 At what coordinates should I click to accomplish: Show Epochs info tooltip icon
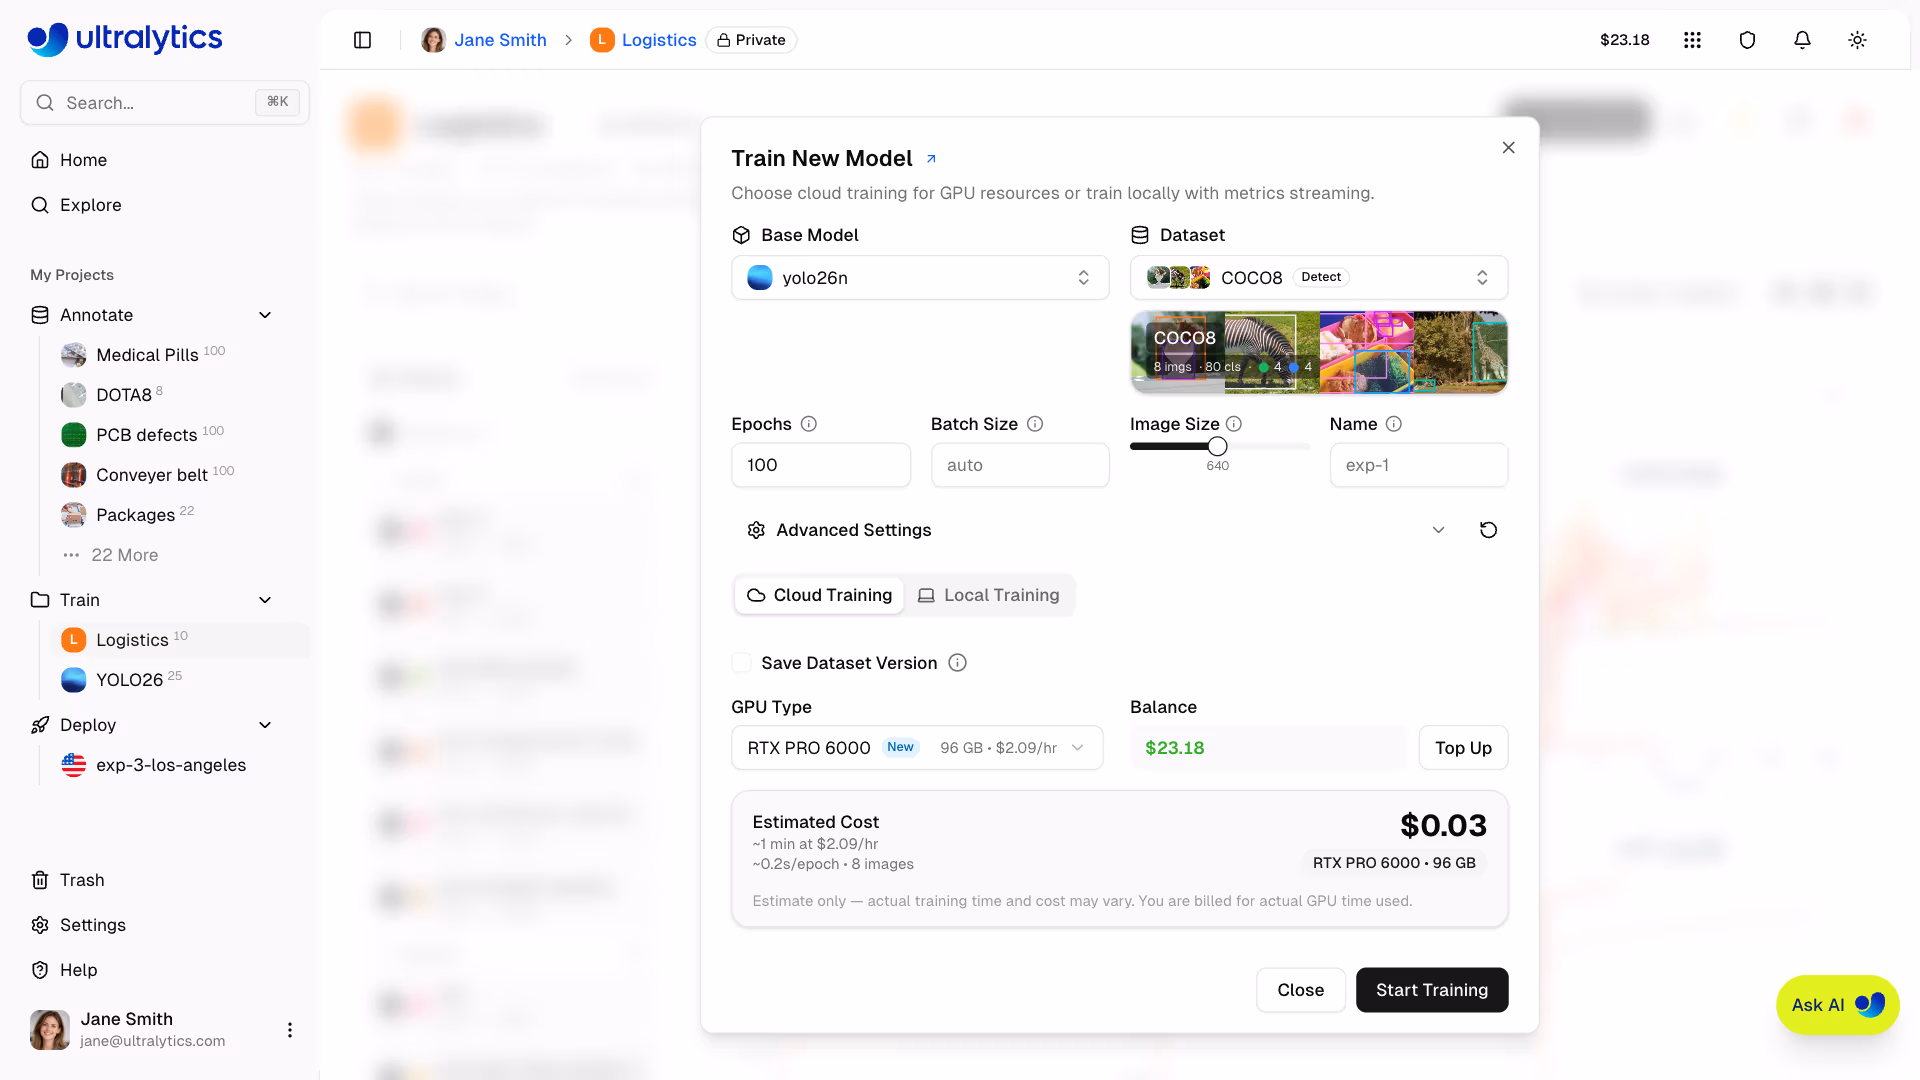click(809, 424)
